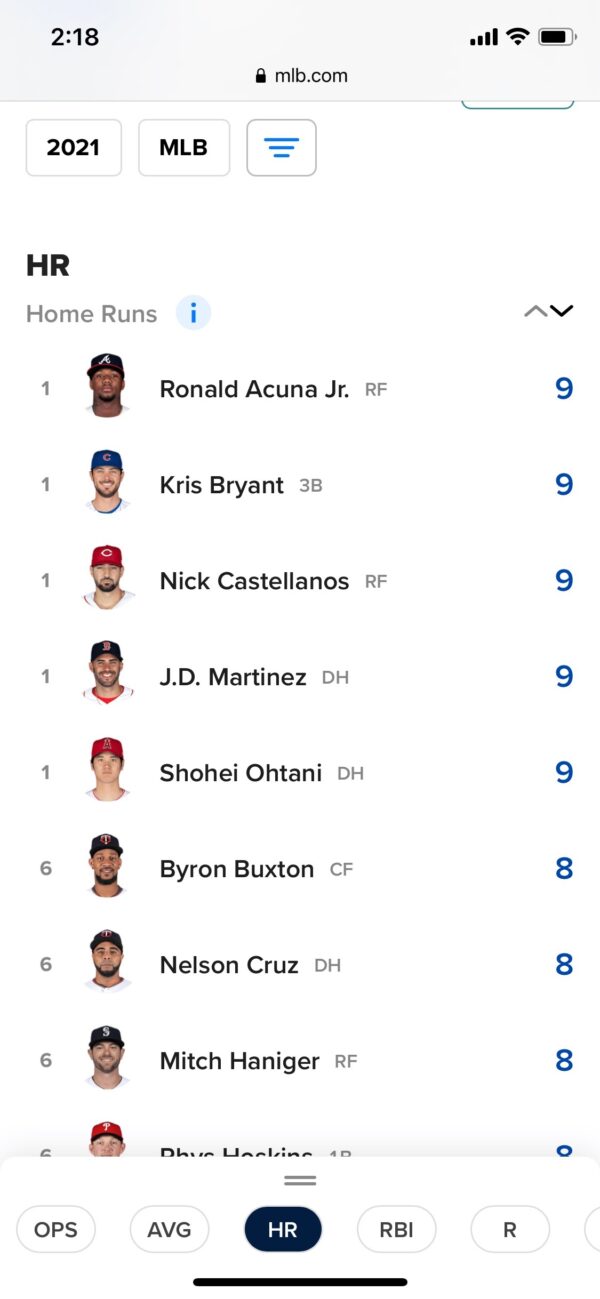
Task: Select the R runs stat tab
Action: pos(509,1230)
